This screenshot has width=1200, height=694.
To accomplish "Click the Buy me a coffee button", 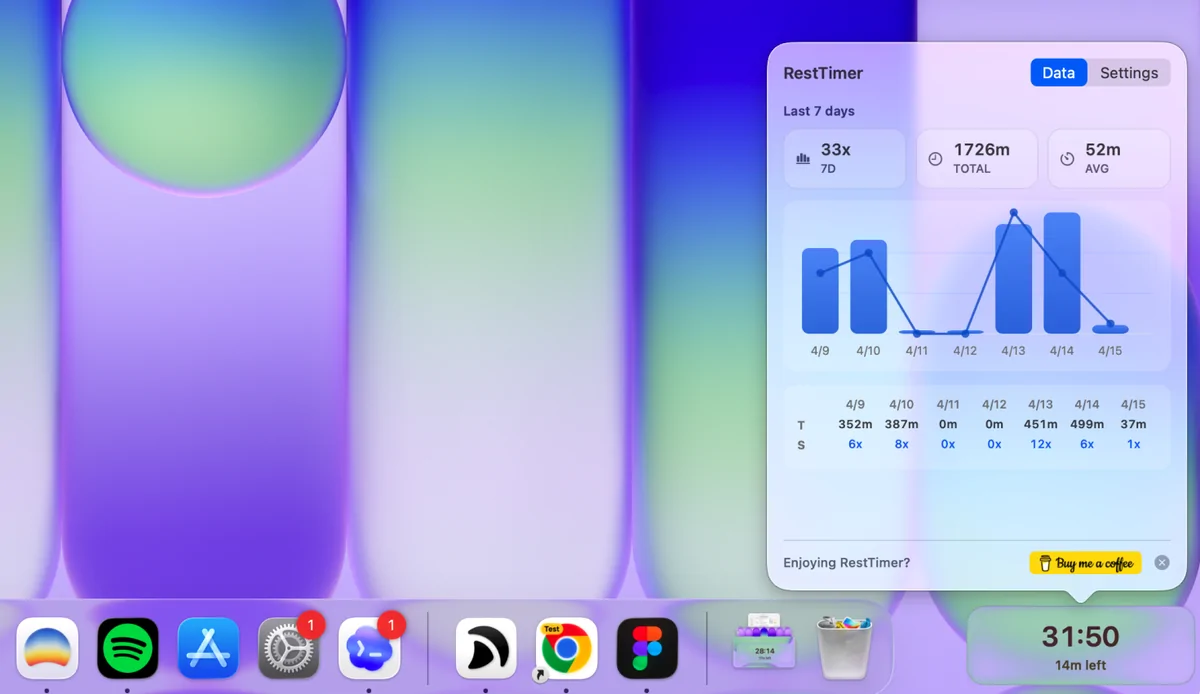I will [x=1085, y=563].
